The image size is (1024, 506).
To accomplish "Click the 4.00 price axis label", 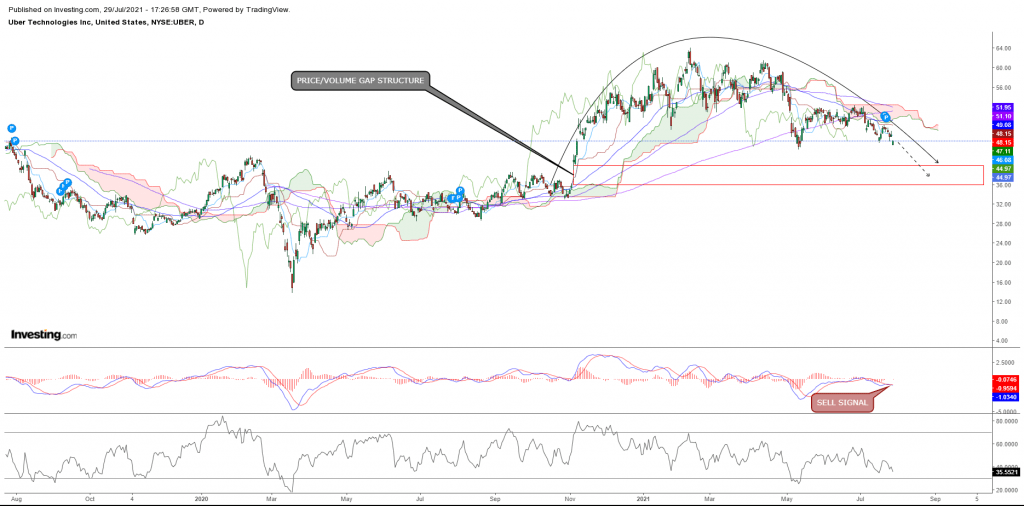I will [1004, 340].
